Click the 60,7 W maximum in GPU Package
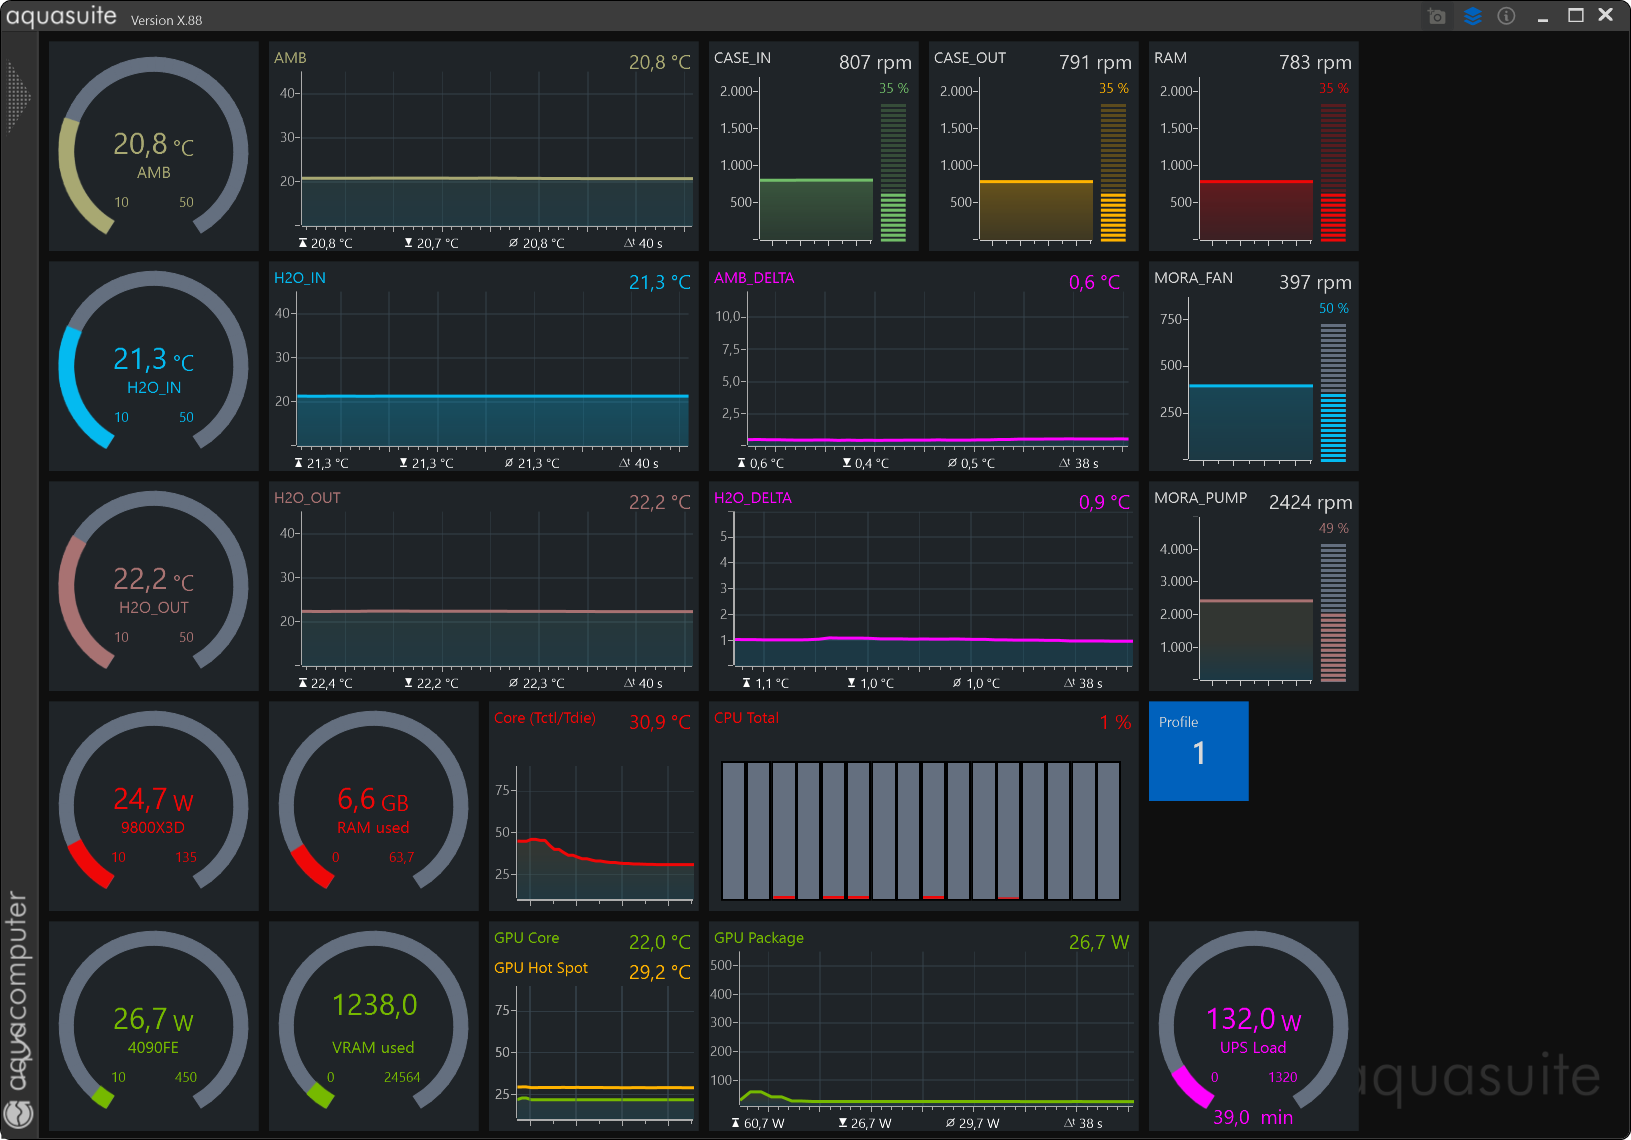Viewport: 1631px width, 1140px height. tap(758, 1123)
